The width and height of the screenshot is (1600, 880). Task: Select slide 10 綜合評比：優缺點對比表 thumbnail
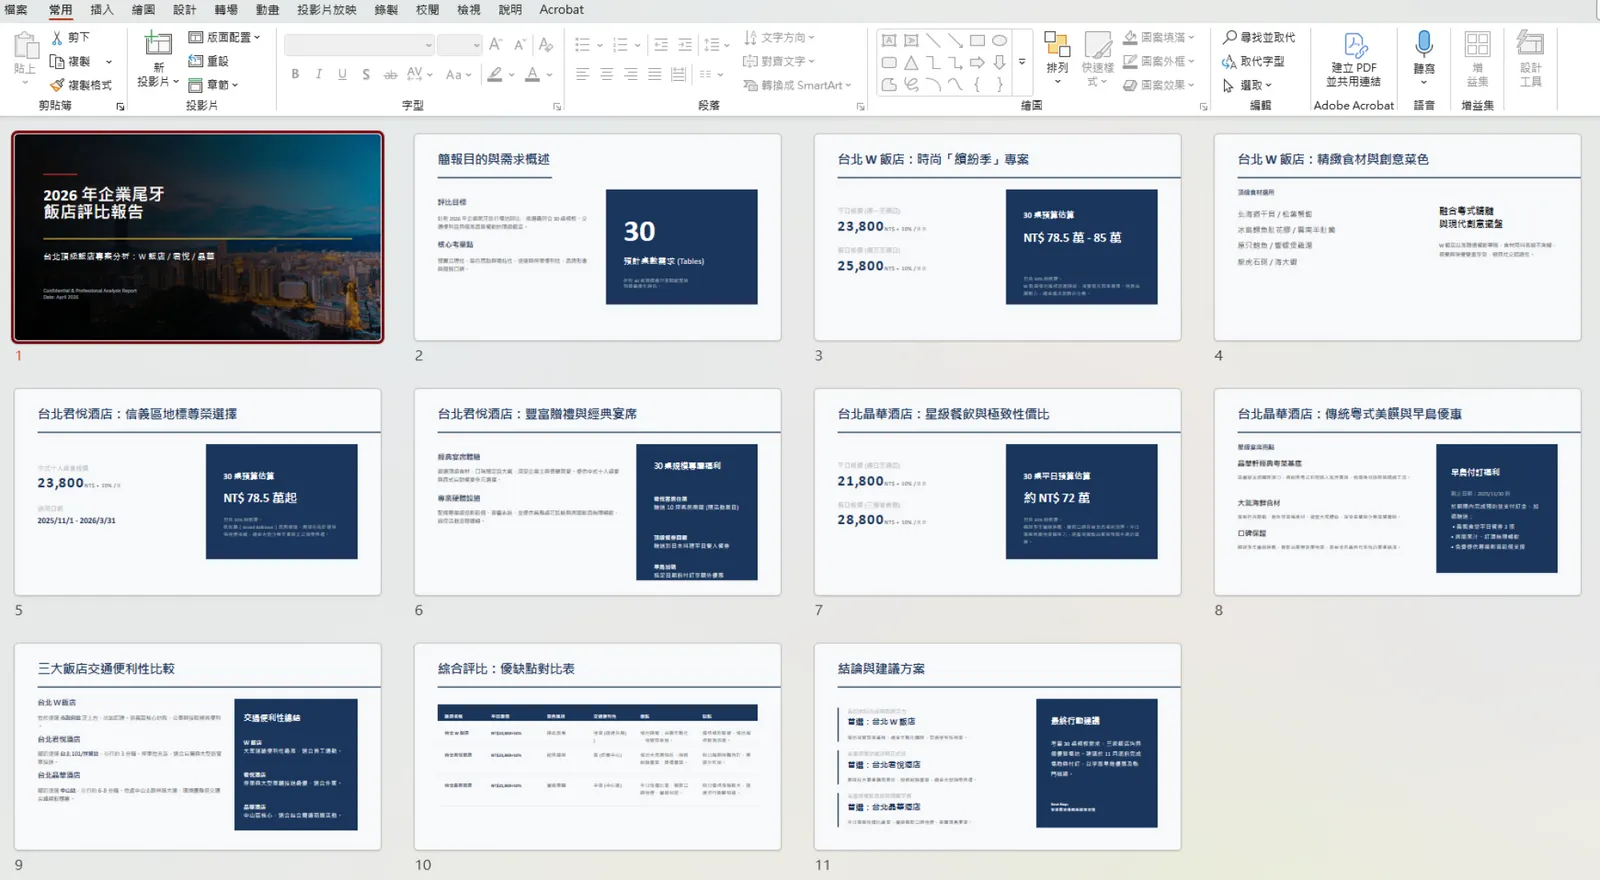point(598,747)
